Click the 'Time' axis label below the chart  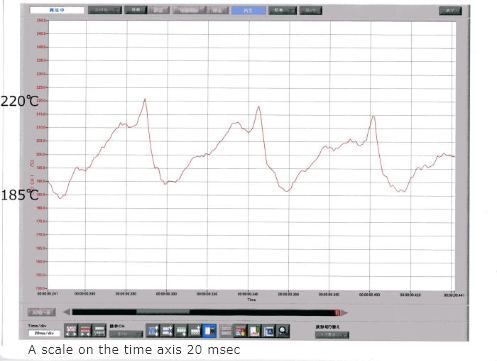pos(251,300)
